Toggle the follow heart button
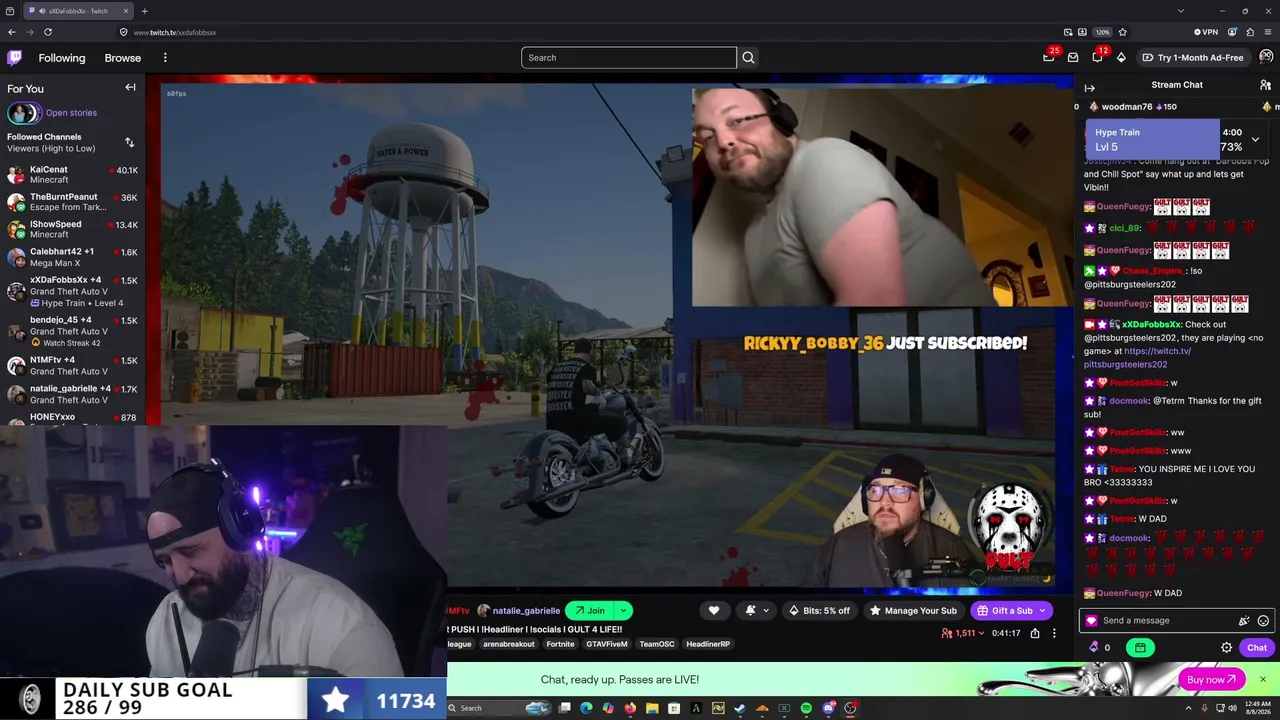This screenshot has height=720, width=1280. (x=714, y=611)
